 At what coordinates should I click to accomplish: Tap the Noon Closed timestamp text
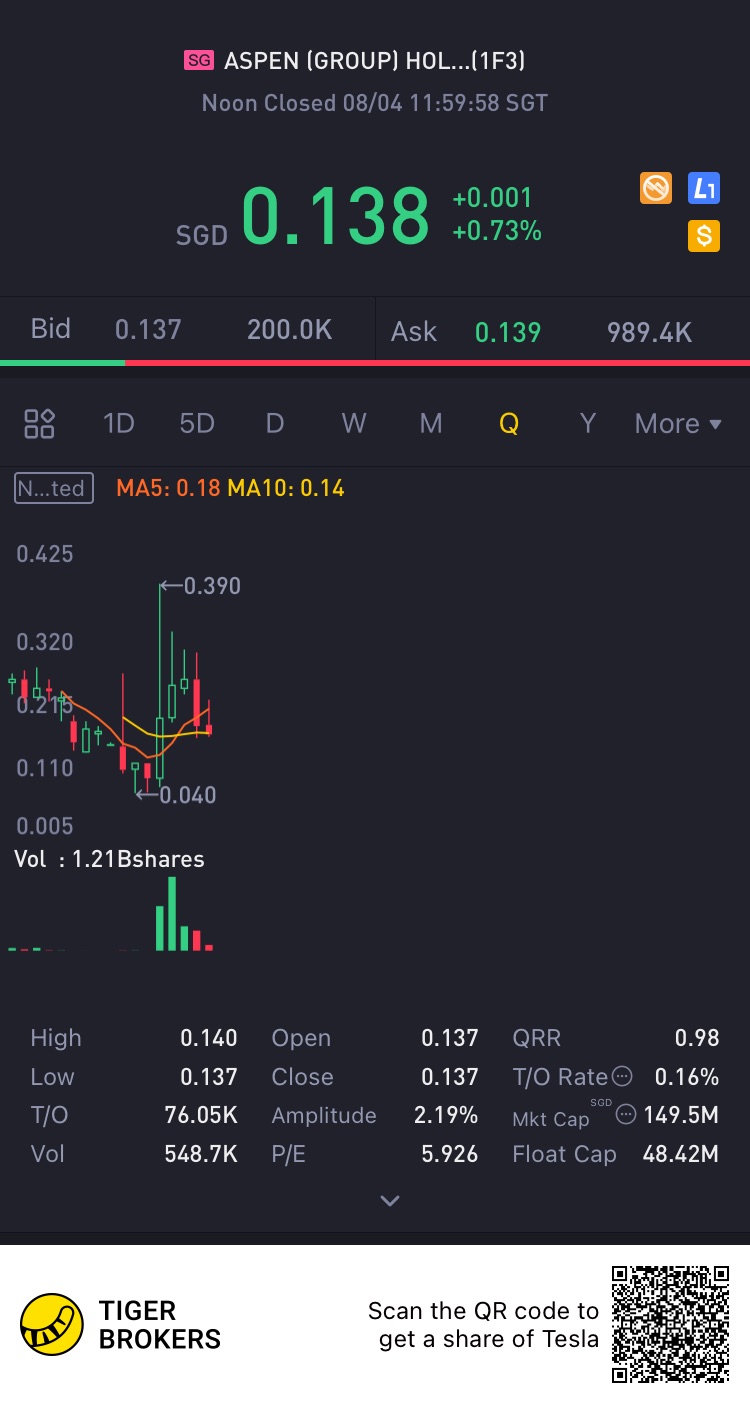(x=375, y=103)
